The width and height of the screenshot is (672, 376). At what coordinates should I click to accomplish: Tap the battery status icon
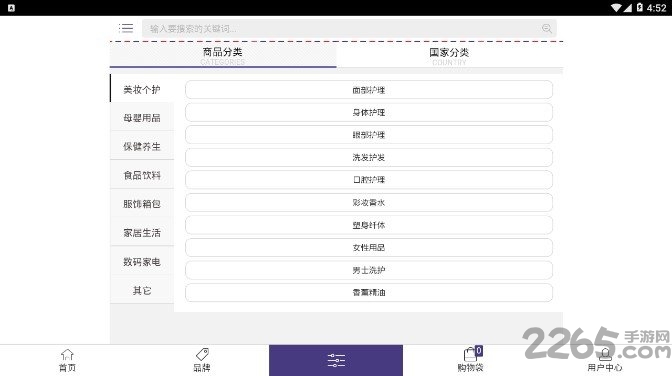pyautogui.click(x=639, y=8)
